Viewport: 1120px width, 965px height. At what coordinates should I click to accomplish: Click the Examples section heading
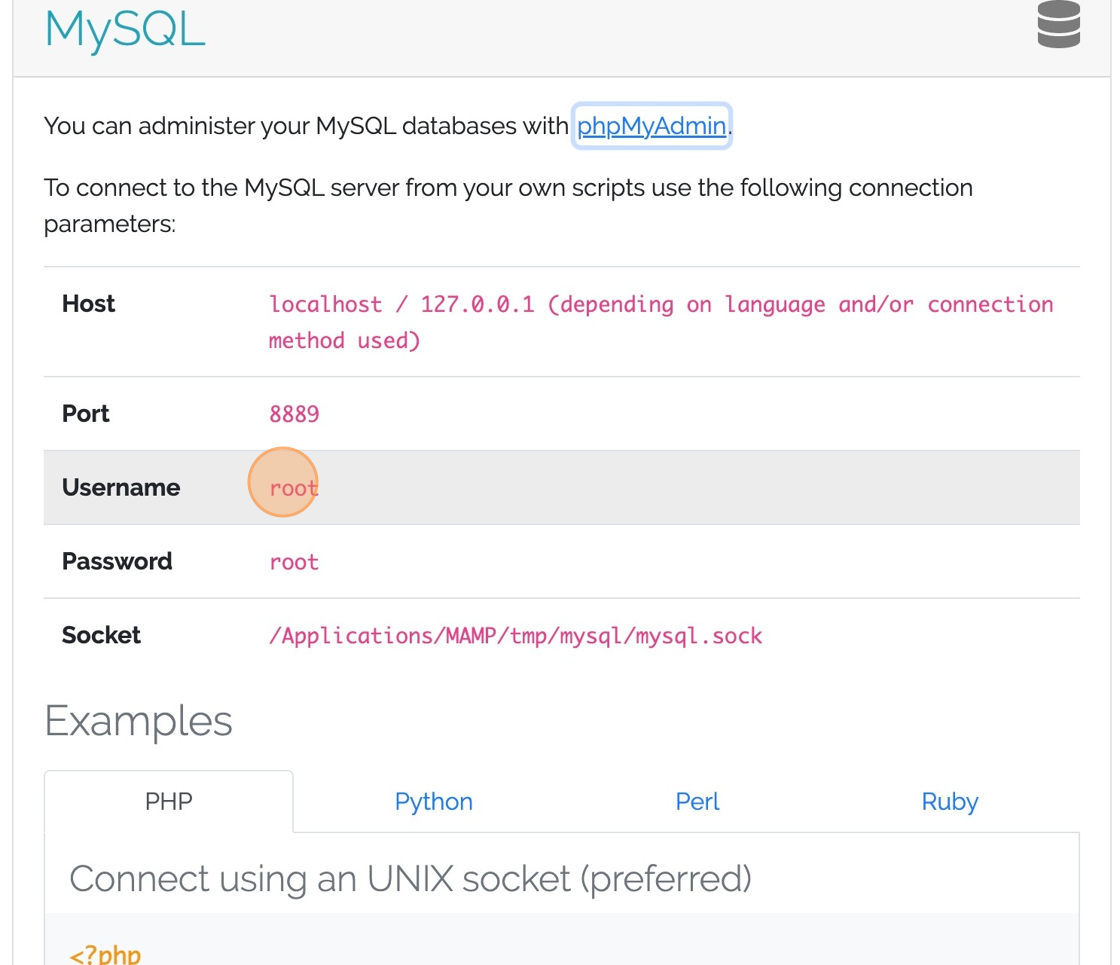pyautogui.click(x=138, y=721)
